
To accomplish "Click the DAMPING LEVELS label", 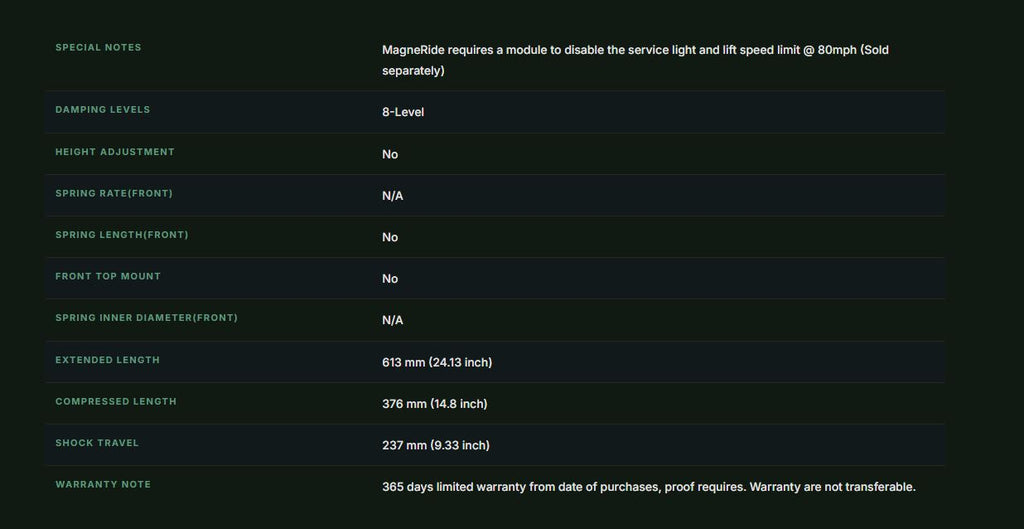I will click(103, 110).
